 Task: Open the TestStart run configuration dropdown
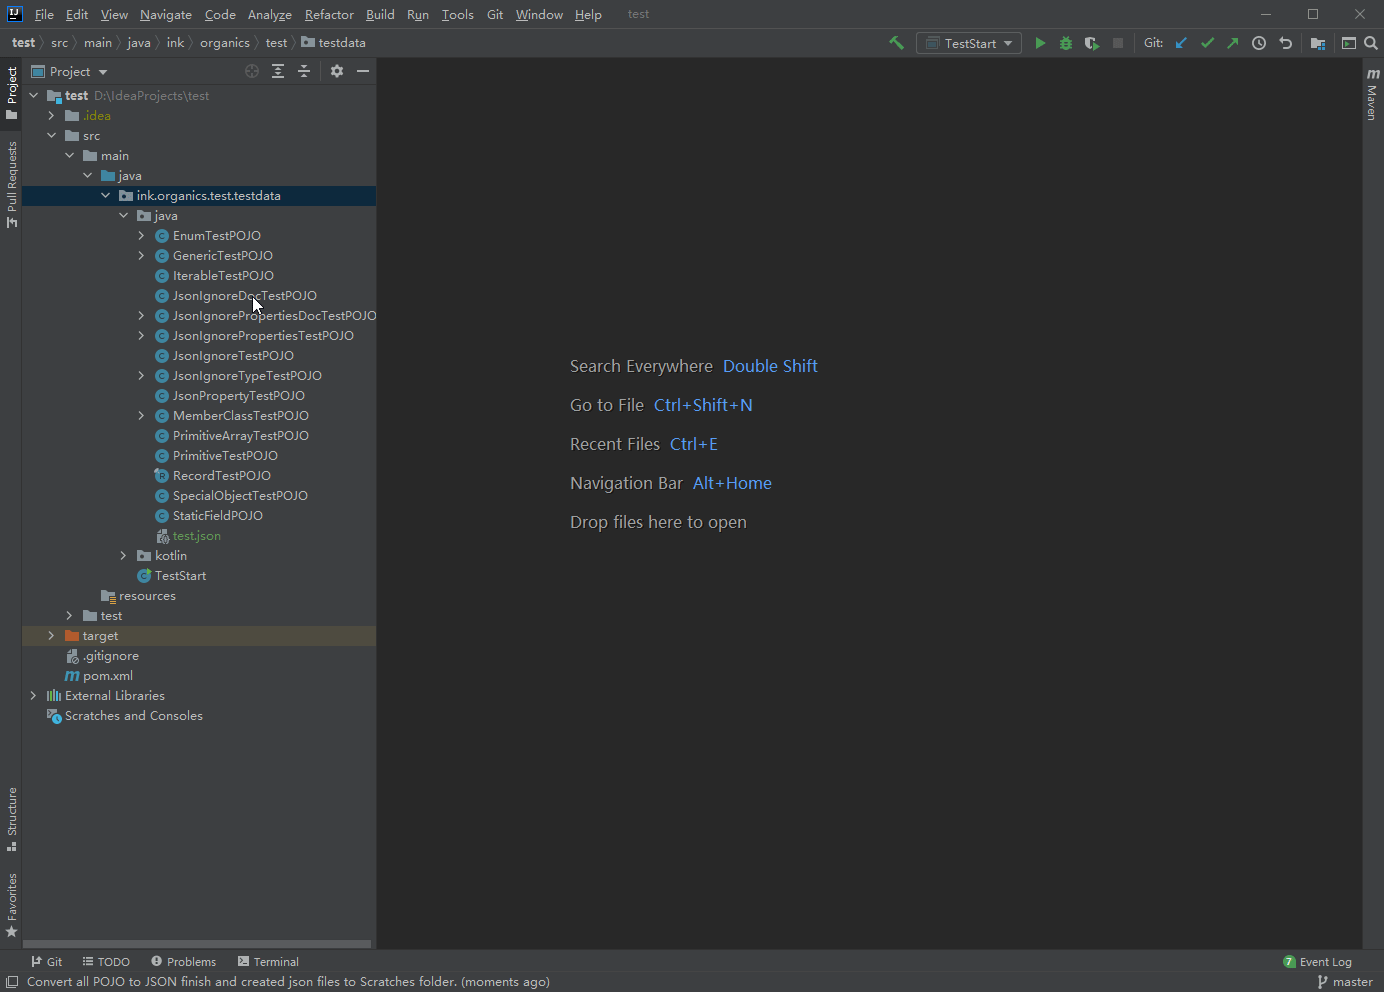1006,43
